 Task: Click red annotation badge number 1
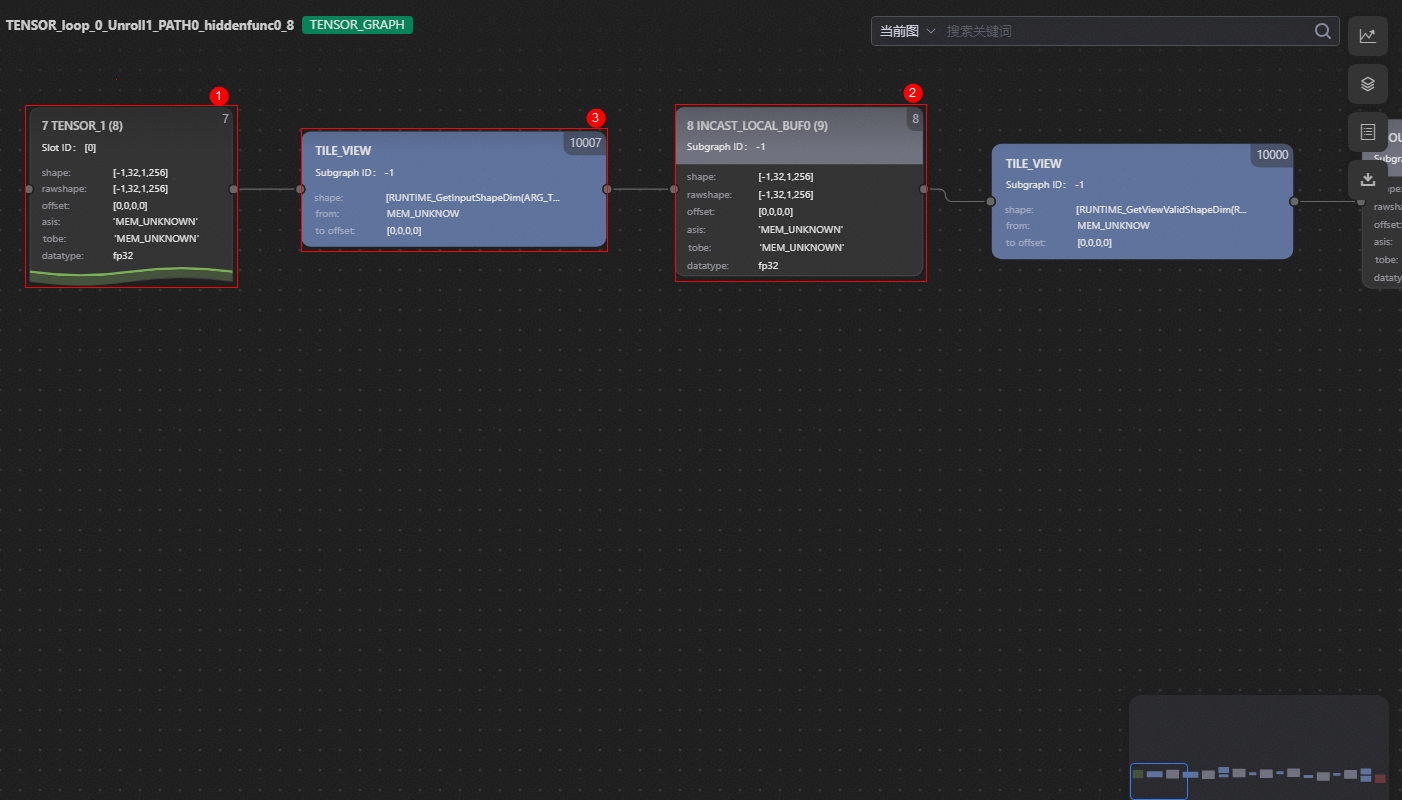coord(220,96)
